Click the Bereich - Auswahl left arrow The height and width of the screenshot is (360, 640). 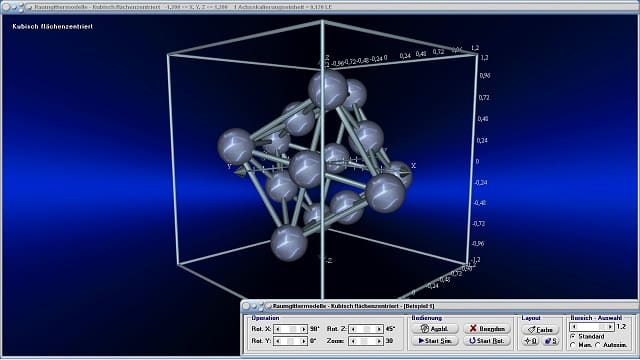click(574, 327)
